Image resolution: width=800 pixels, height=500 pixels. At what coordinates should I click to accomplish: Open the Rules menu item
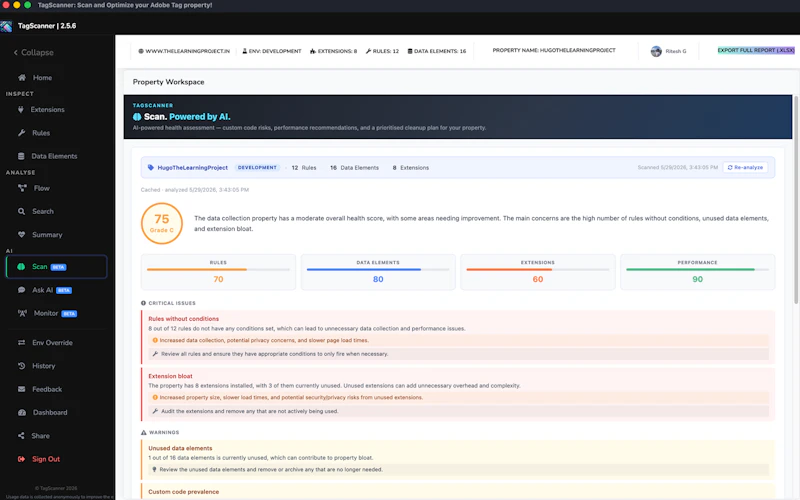[x=41, y=133]
